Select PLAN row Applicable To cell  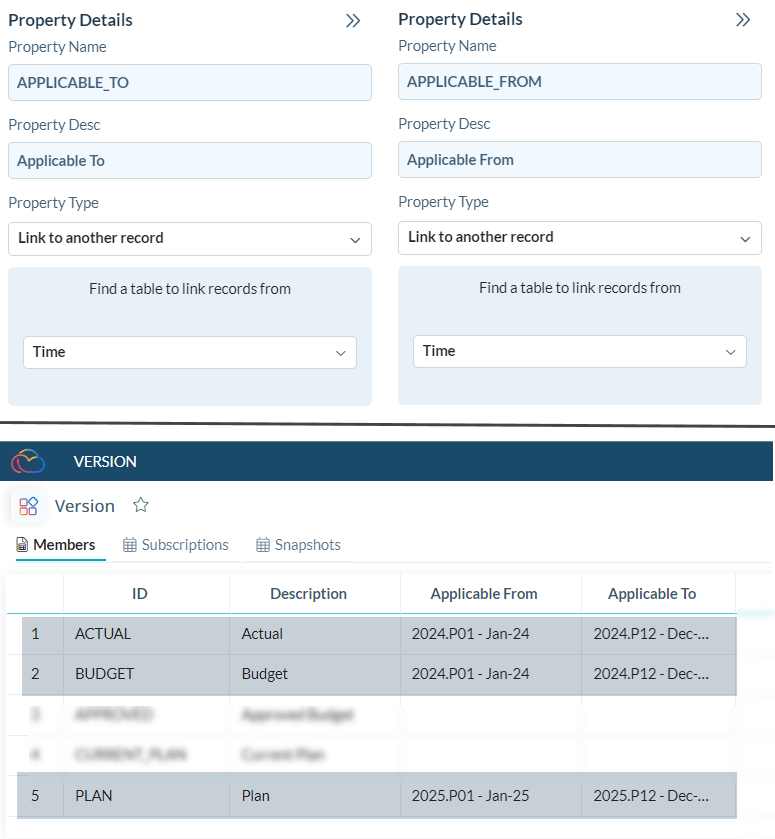651,796
